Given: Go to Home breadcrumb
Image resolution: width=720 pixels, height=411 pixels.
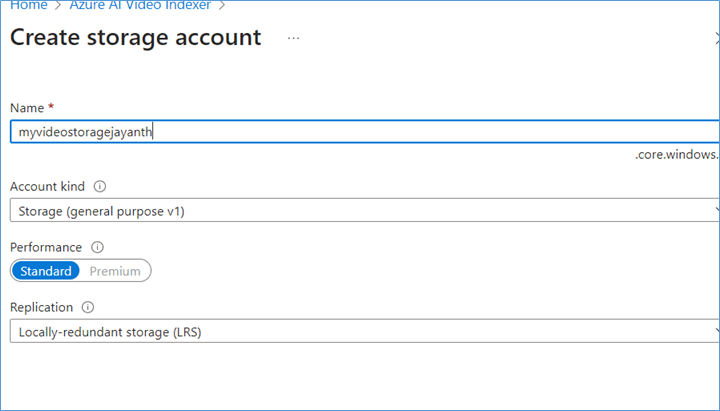Looking at the screenshot, I should (x=28, y=5).
